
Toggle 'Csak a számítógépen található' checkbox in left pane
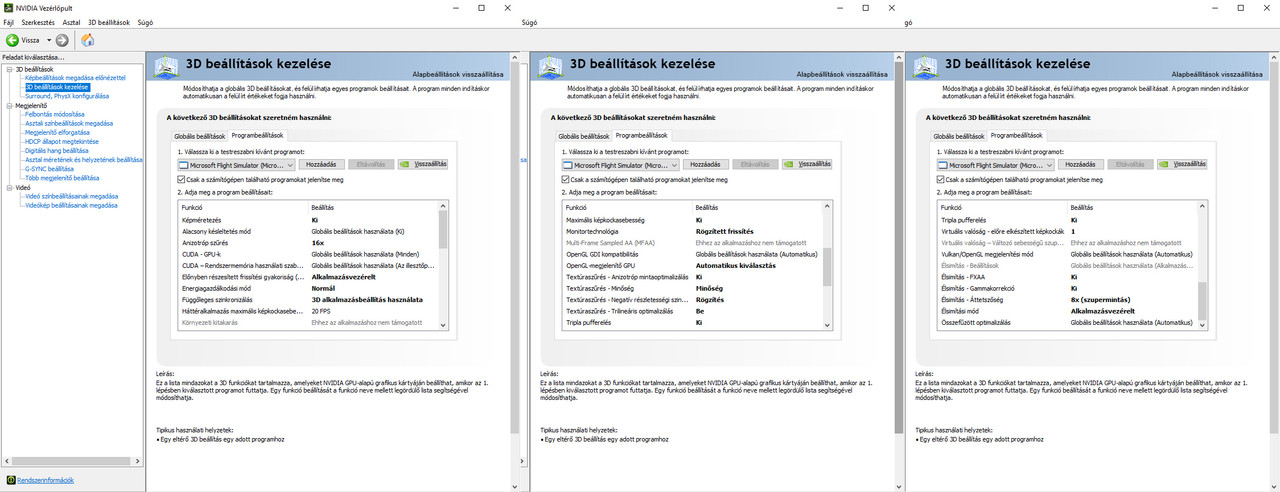181,180
